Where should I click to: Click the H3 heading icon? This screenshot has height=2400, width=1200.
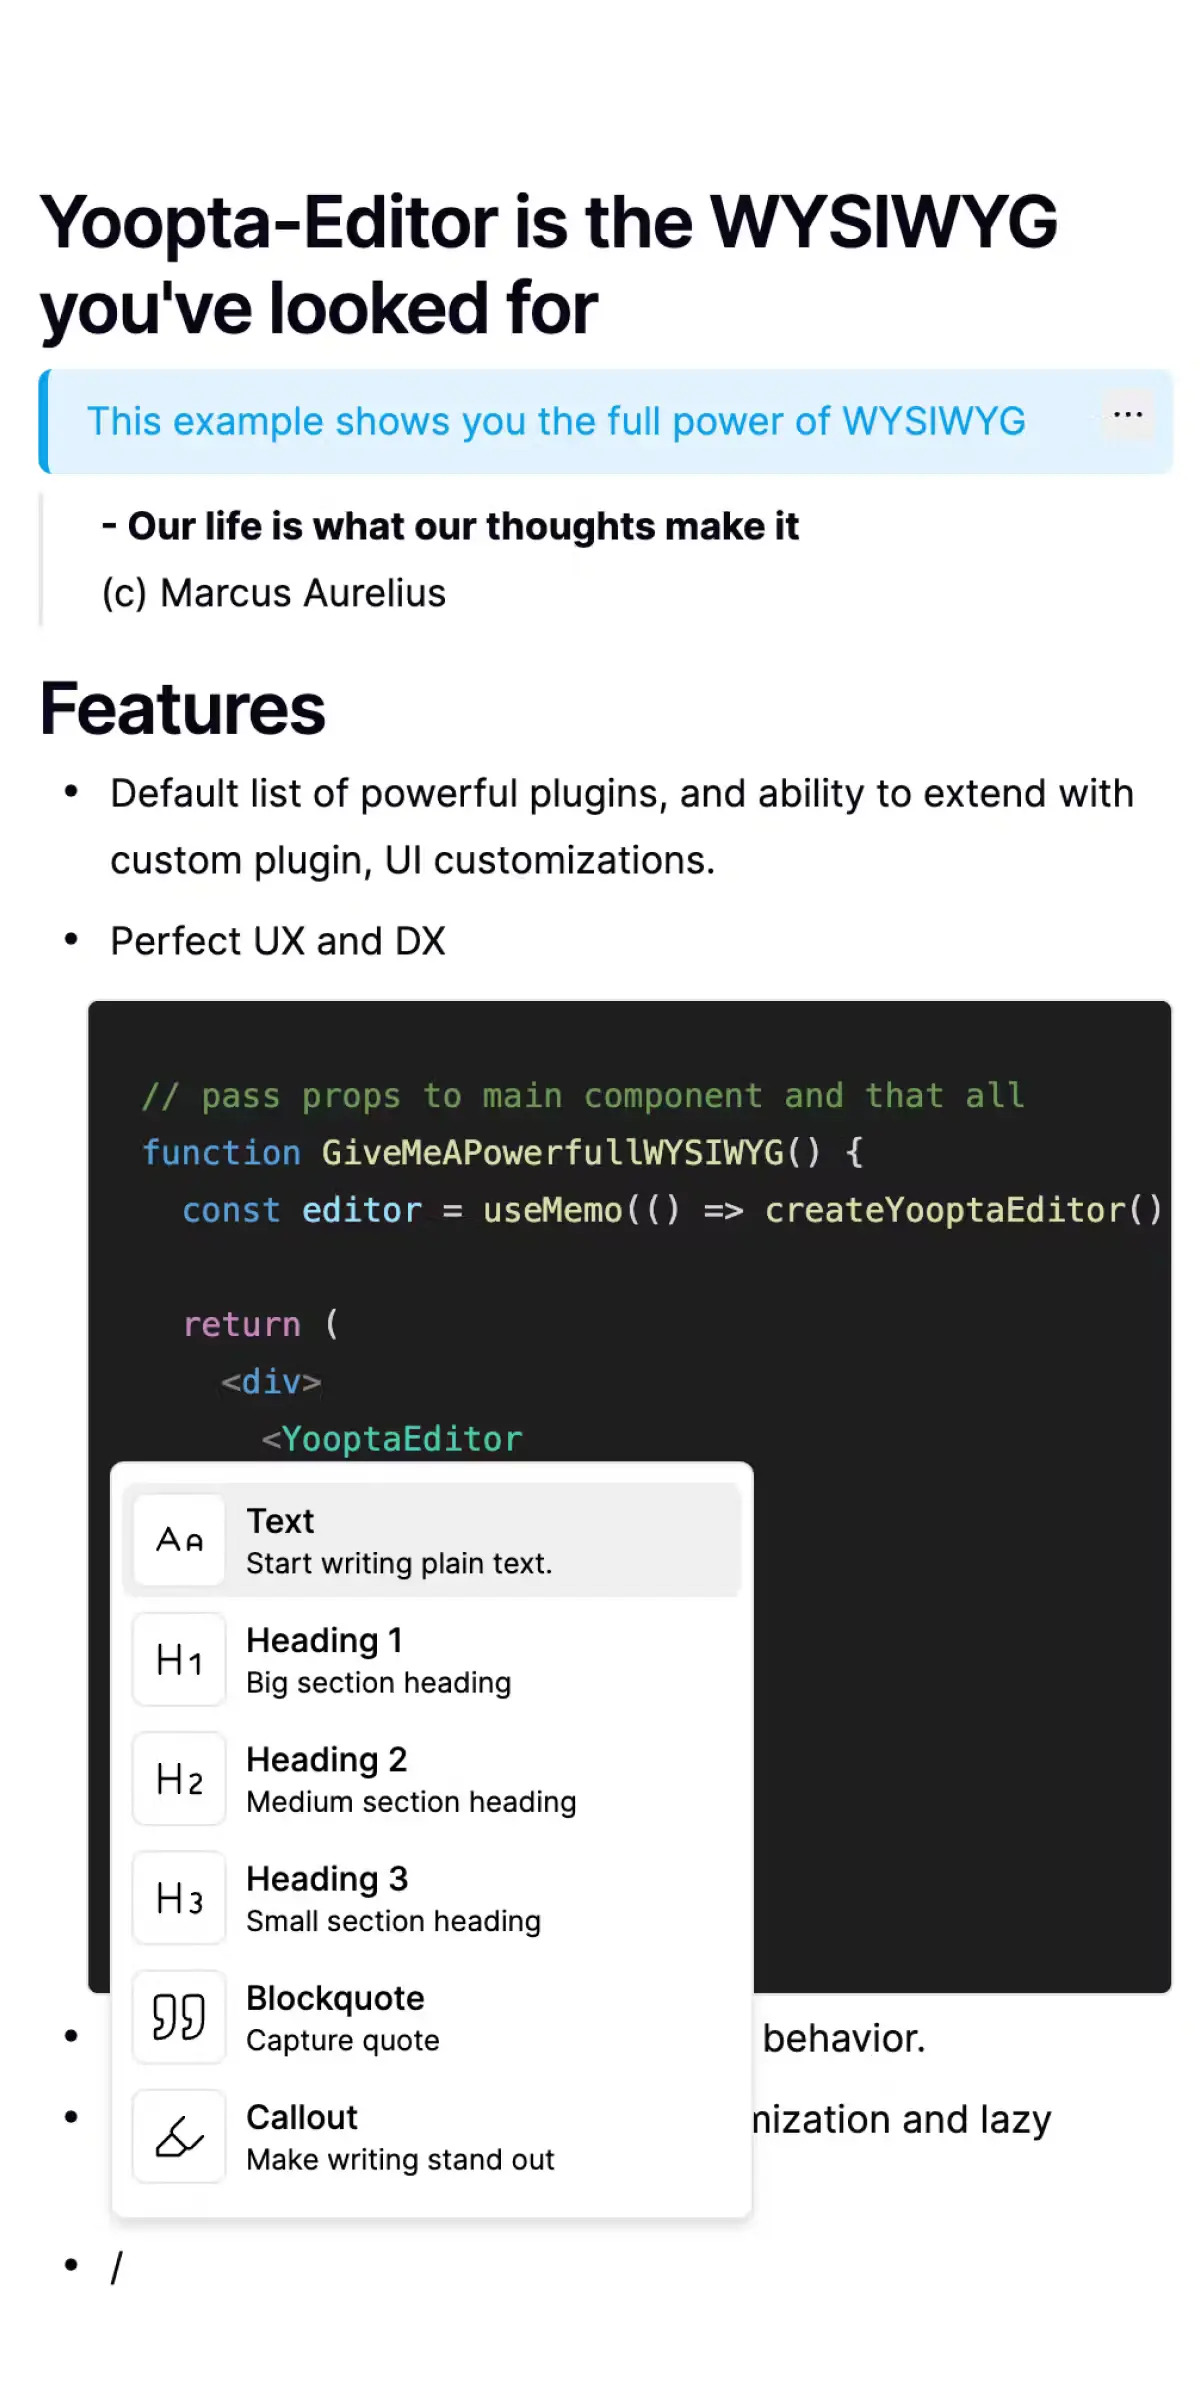point(179,1898)
